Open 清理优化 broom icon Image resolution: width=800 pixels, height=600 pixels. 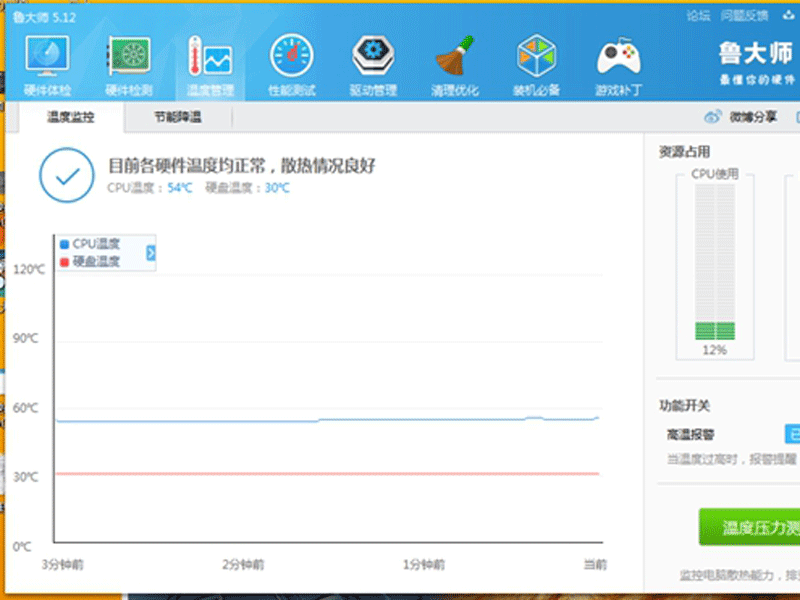tap(455, 55)
